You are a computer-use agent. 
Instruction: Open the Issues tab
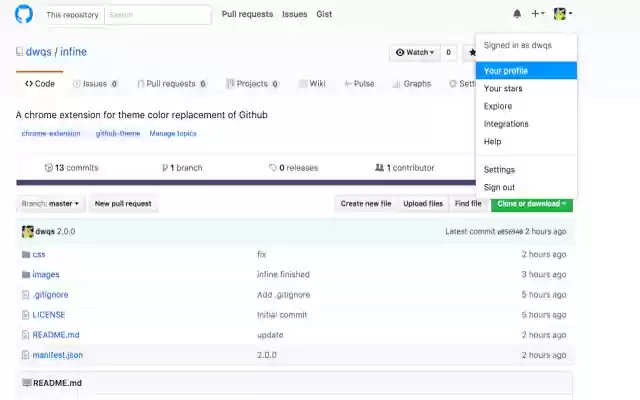coord(95,84)
